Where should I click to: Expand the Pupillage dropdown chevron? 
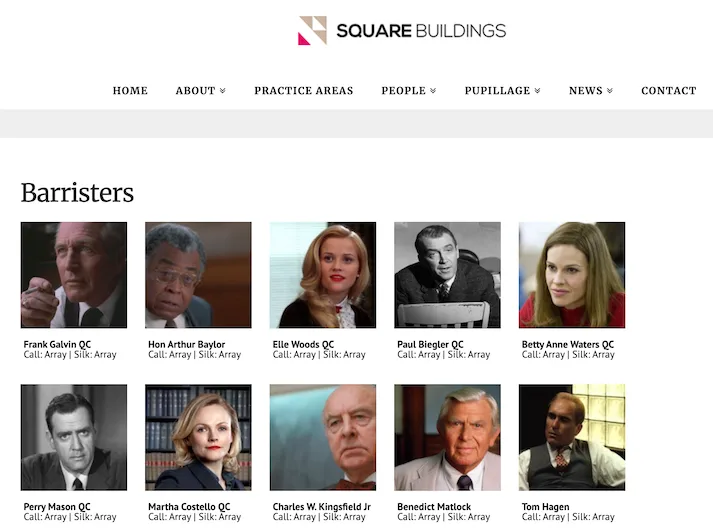537,91
